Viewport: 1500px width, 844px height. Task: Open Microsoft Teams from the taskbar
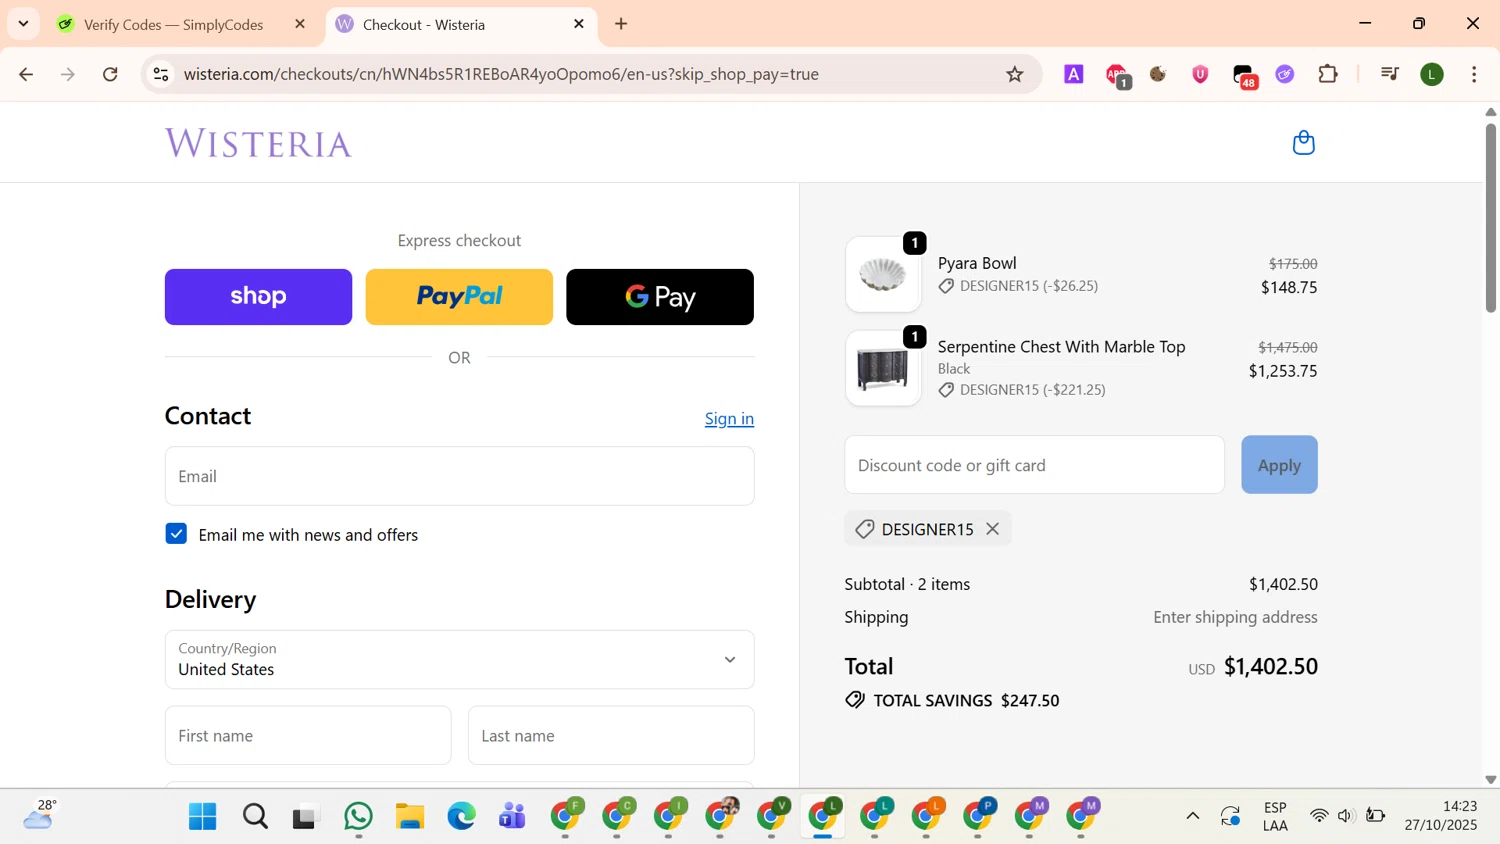[512, 817]
